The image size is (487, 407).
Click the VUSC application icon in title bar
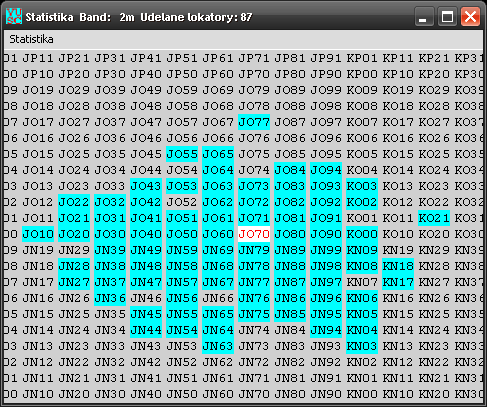pos(14,16)
